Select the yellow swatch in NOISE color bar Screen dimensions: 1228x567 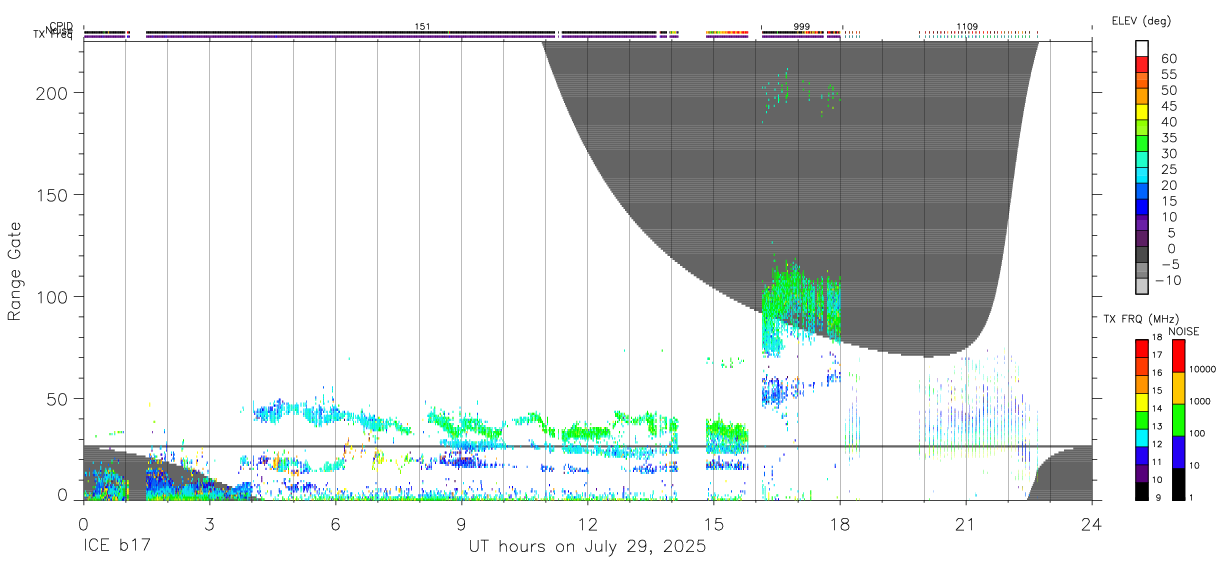[x=1178, y=388]
